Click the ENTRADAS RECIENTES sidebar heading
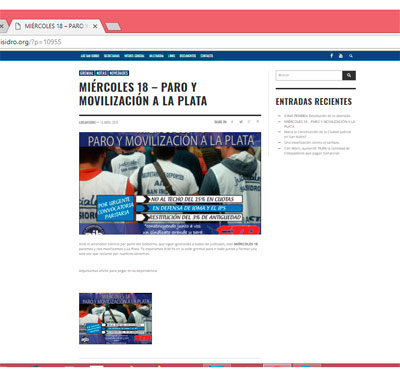 click(314, 102)
